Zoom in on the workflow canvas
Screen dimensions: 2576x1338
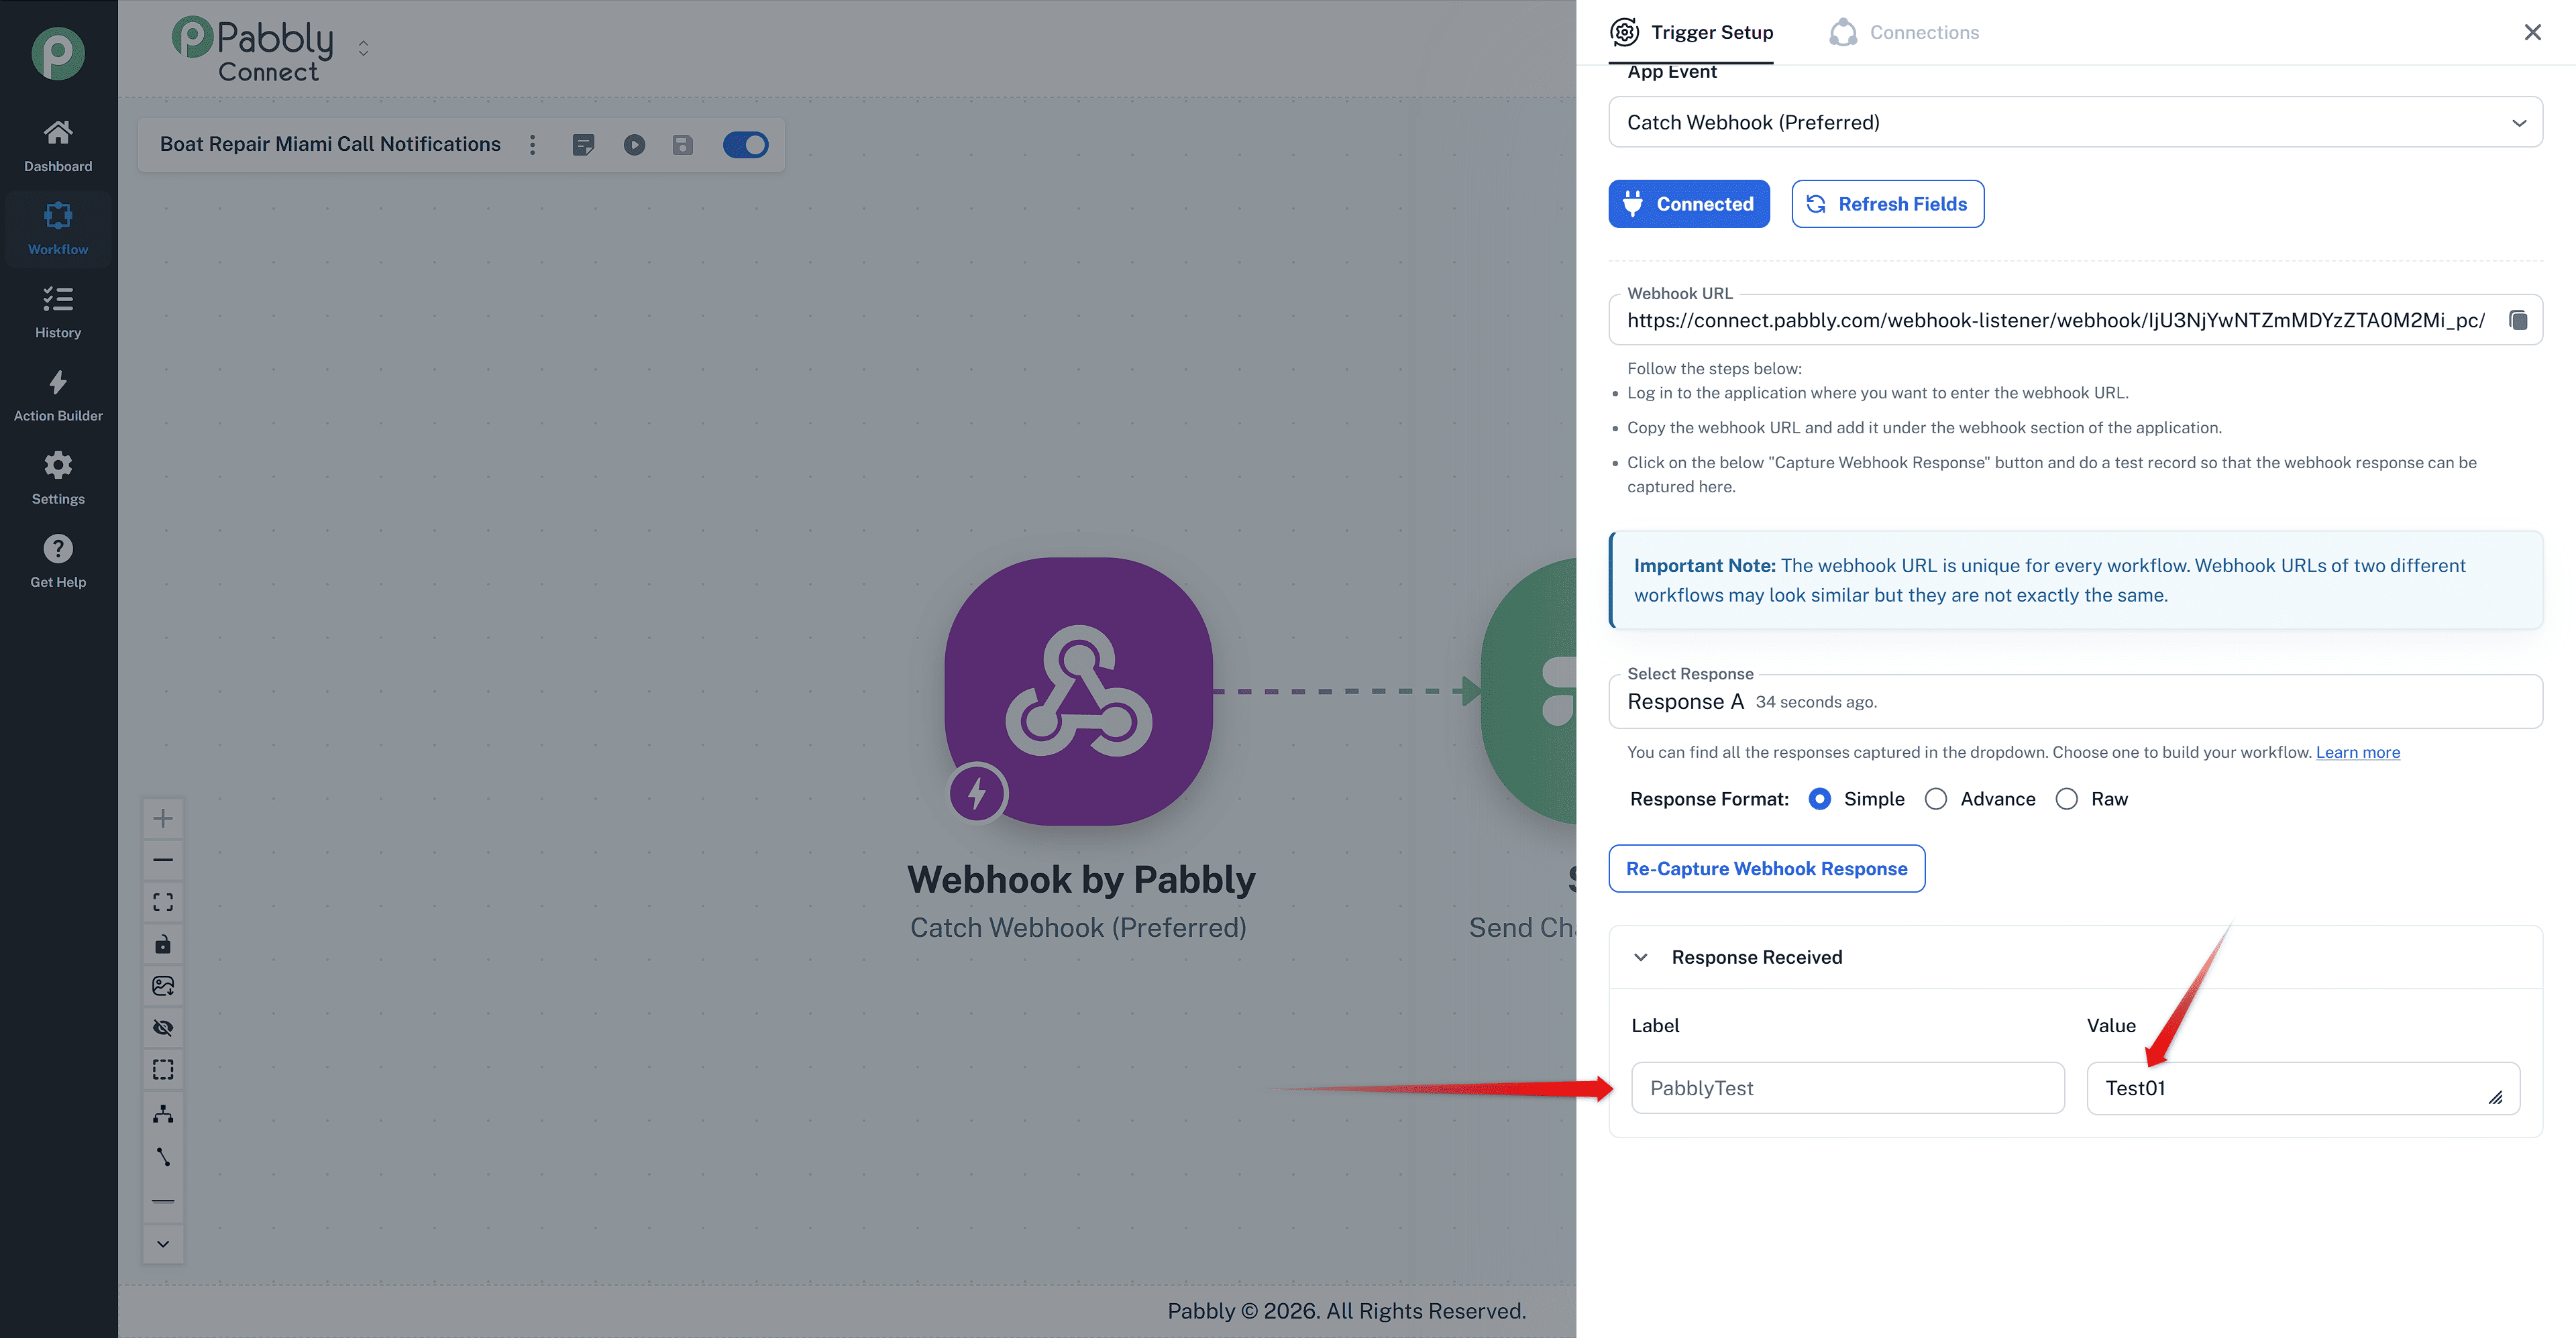163,818
